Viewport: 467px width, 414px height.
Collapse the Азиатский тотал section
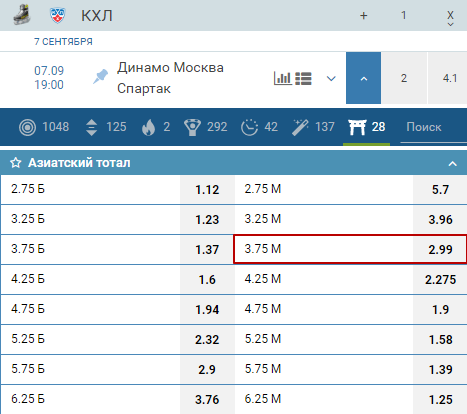452,163
